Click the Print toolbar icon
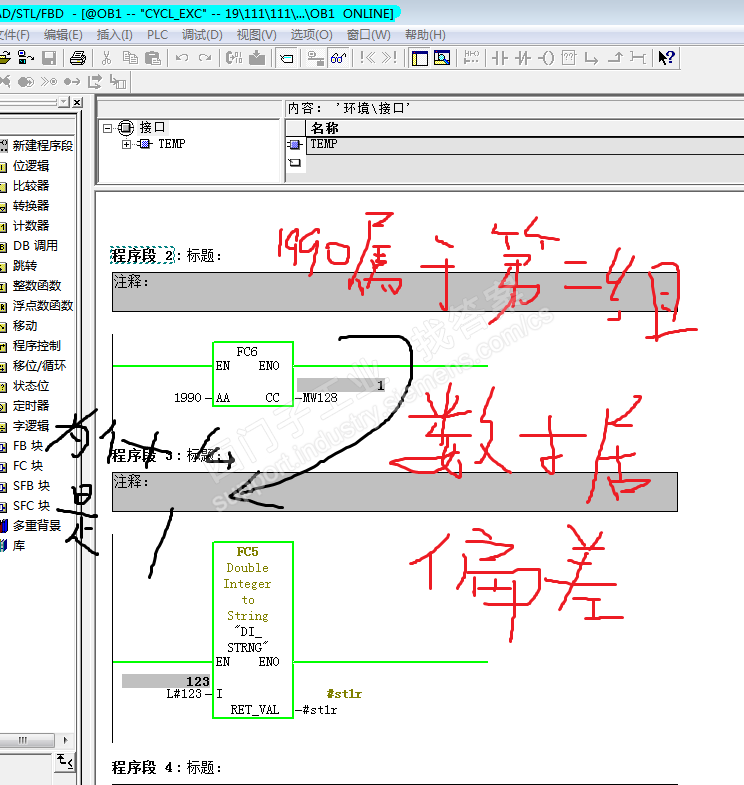Screen dimensions: 744x785 click(78, 58)
